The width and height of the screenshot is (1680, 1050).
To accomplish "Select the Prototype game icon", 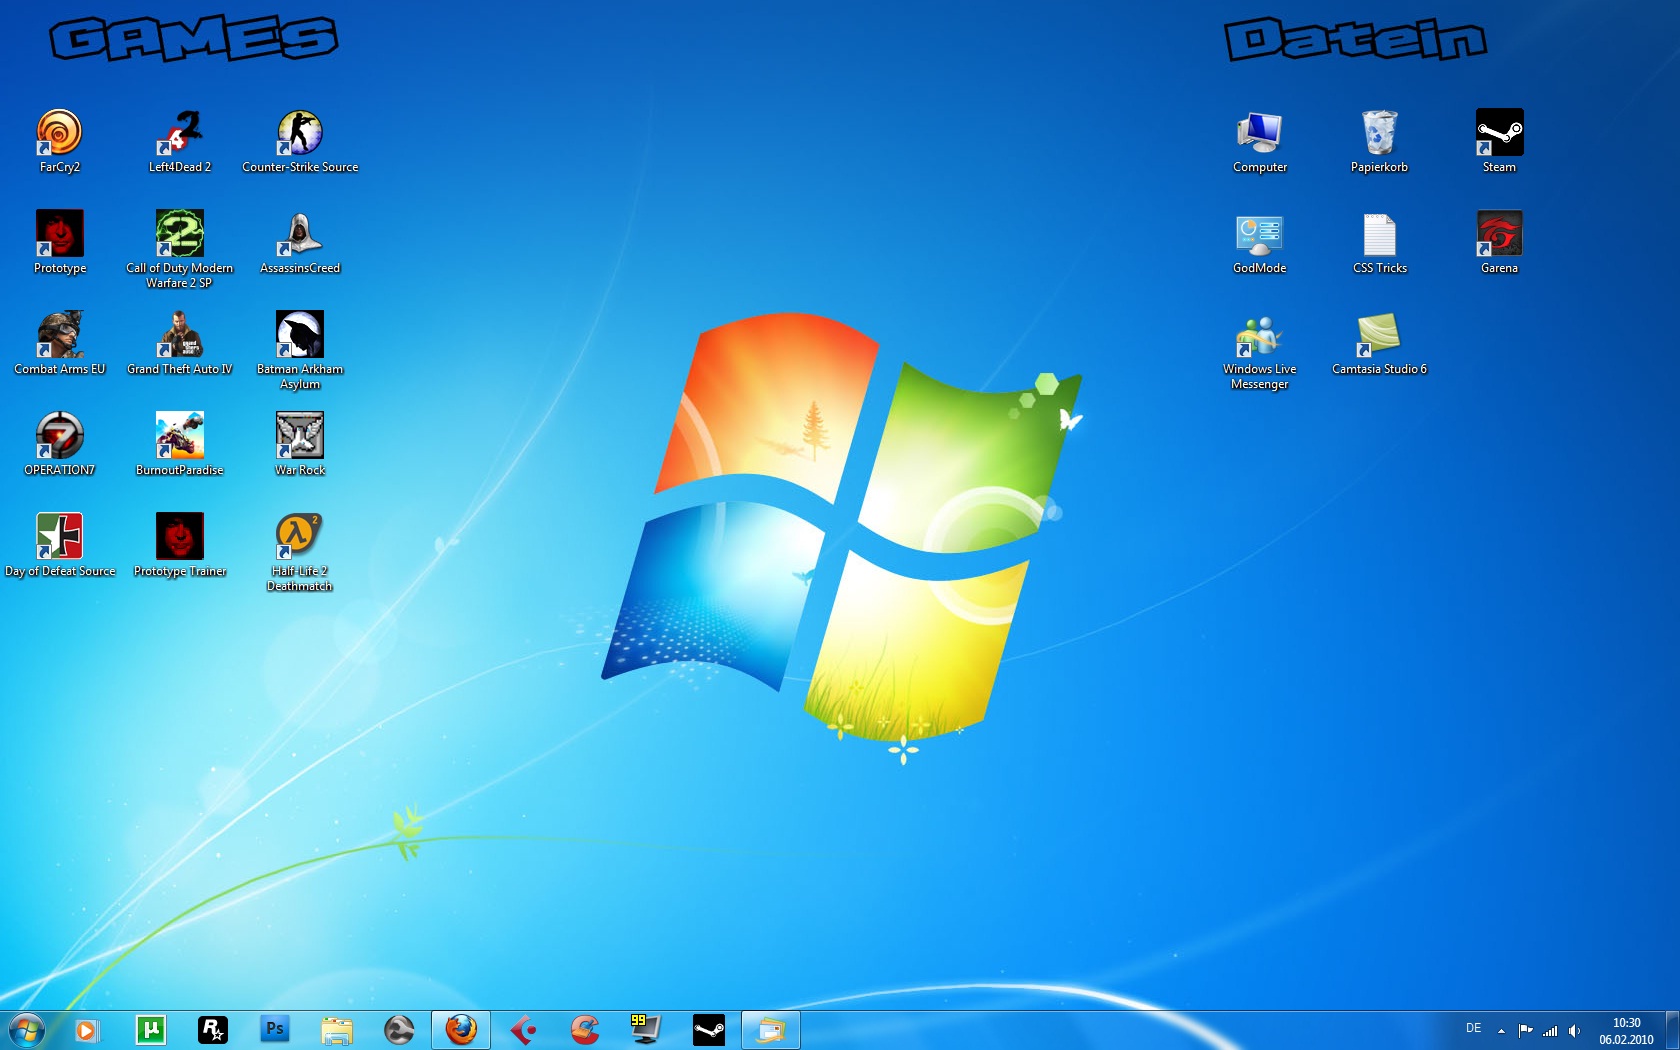I will (x=60, y=242).
